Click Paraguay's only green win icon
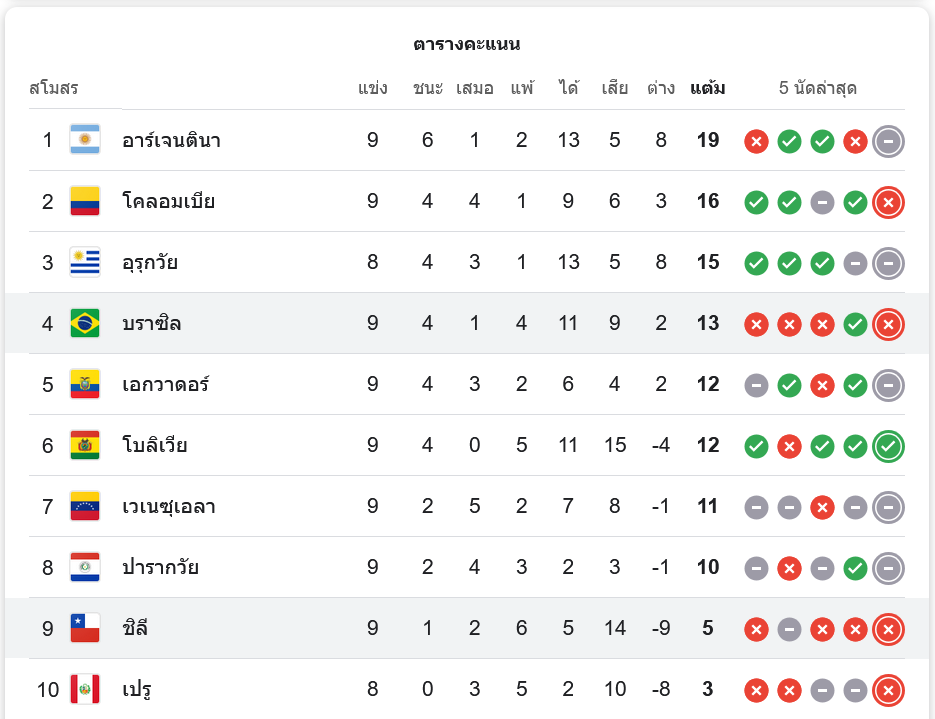This screenshot has height=719, width=935. [855, 568]
